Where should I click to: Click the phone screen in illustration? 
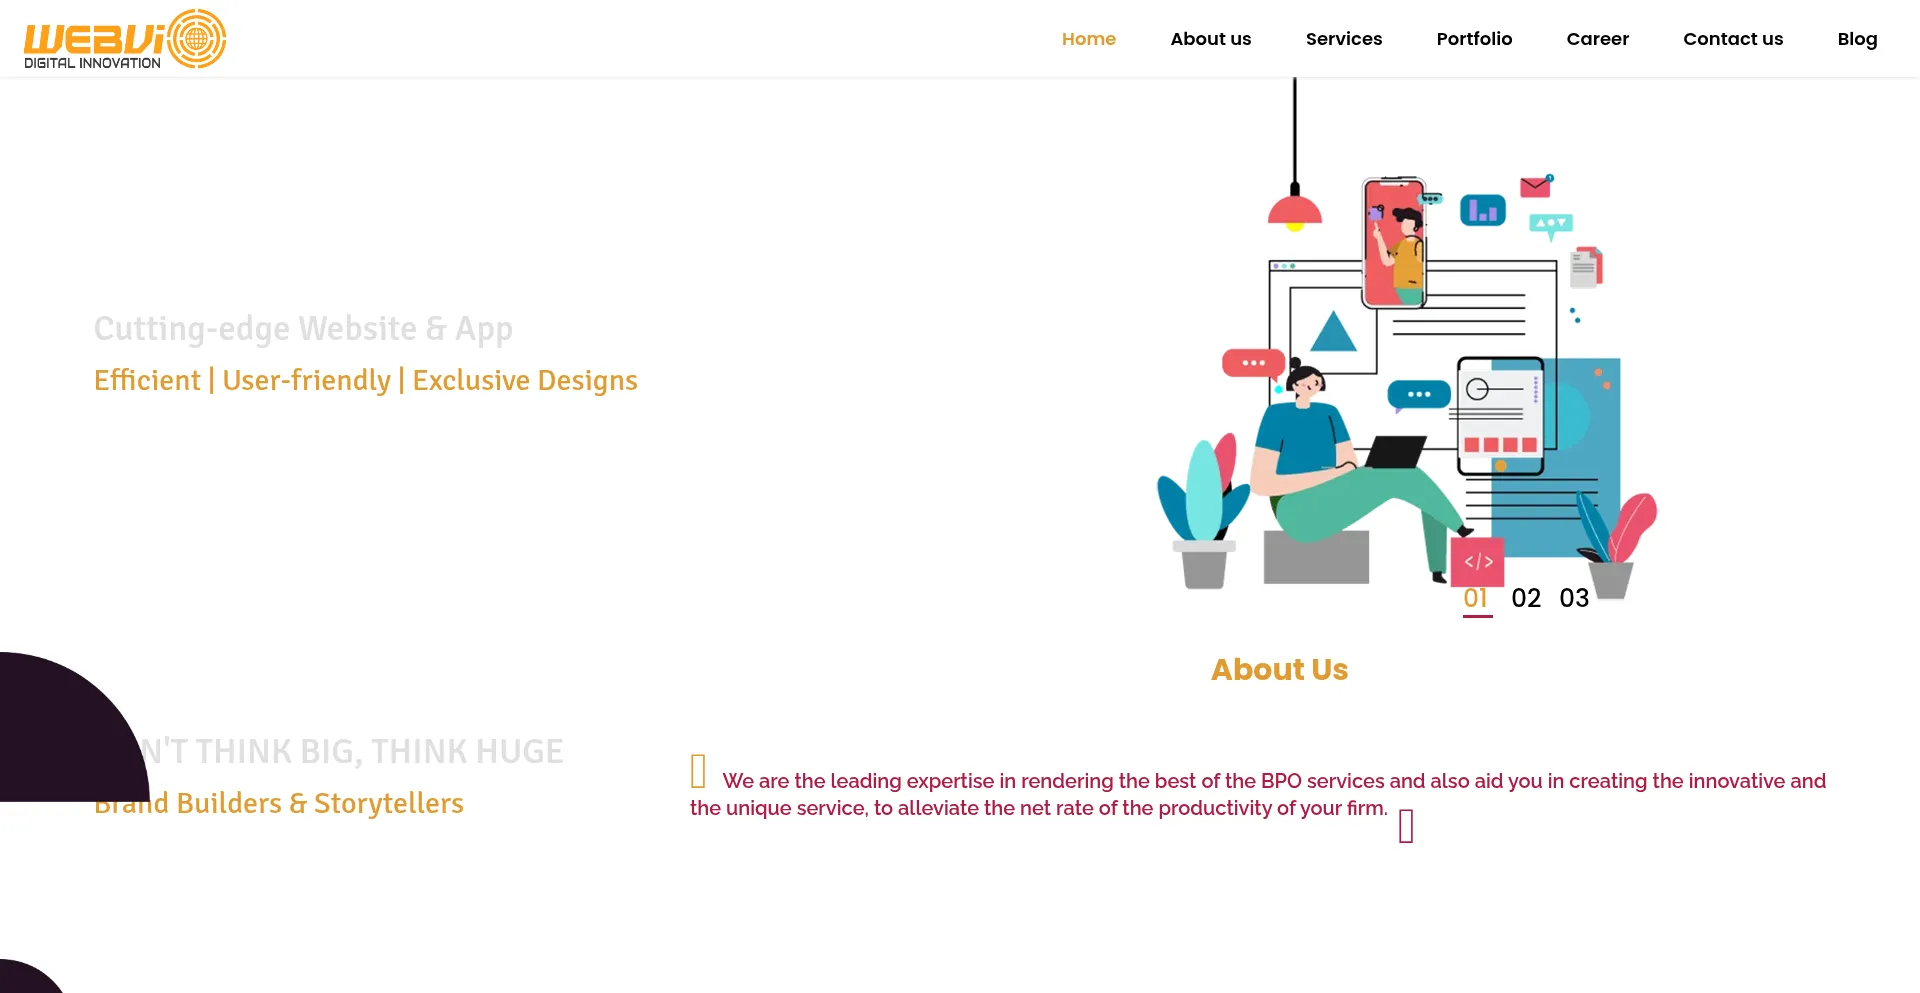(x=1395, y=243)
